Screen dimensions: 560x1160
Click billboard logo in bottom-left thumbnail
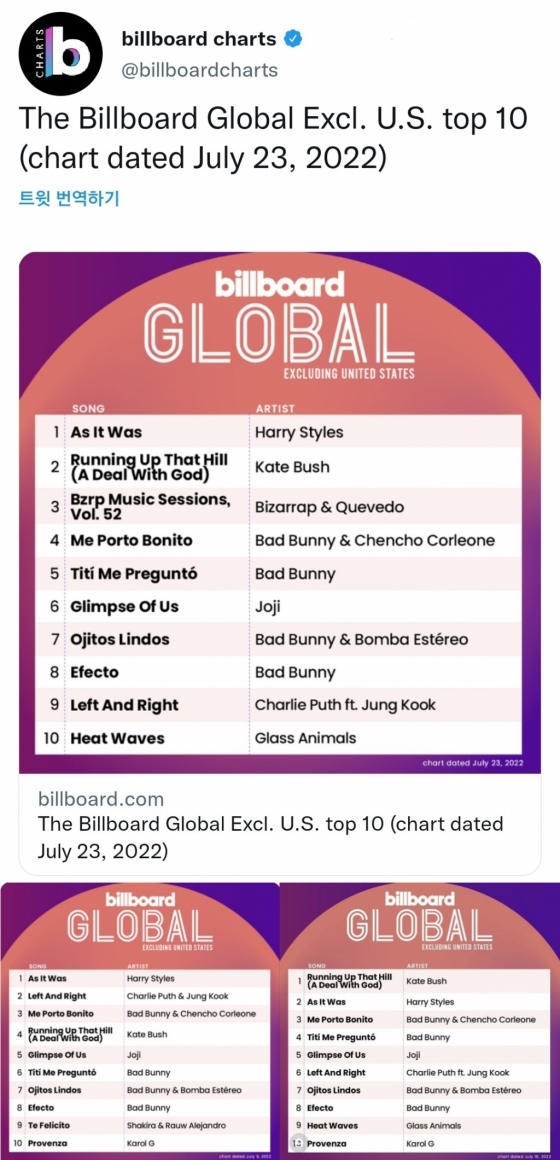click(140, 900)
